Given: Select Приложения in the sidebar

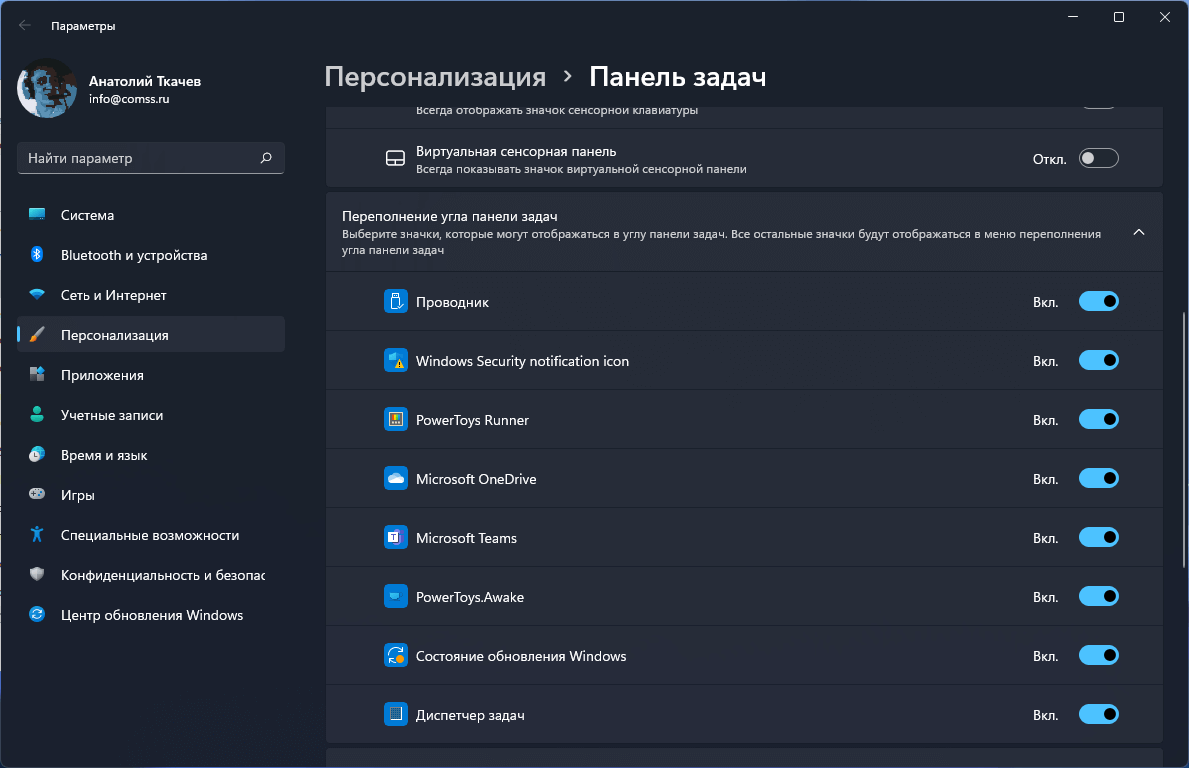Looking at the screenshot, I should (151, 375).
